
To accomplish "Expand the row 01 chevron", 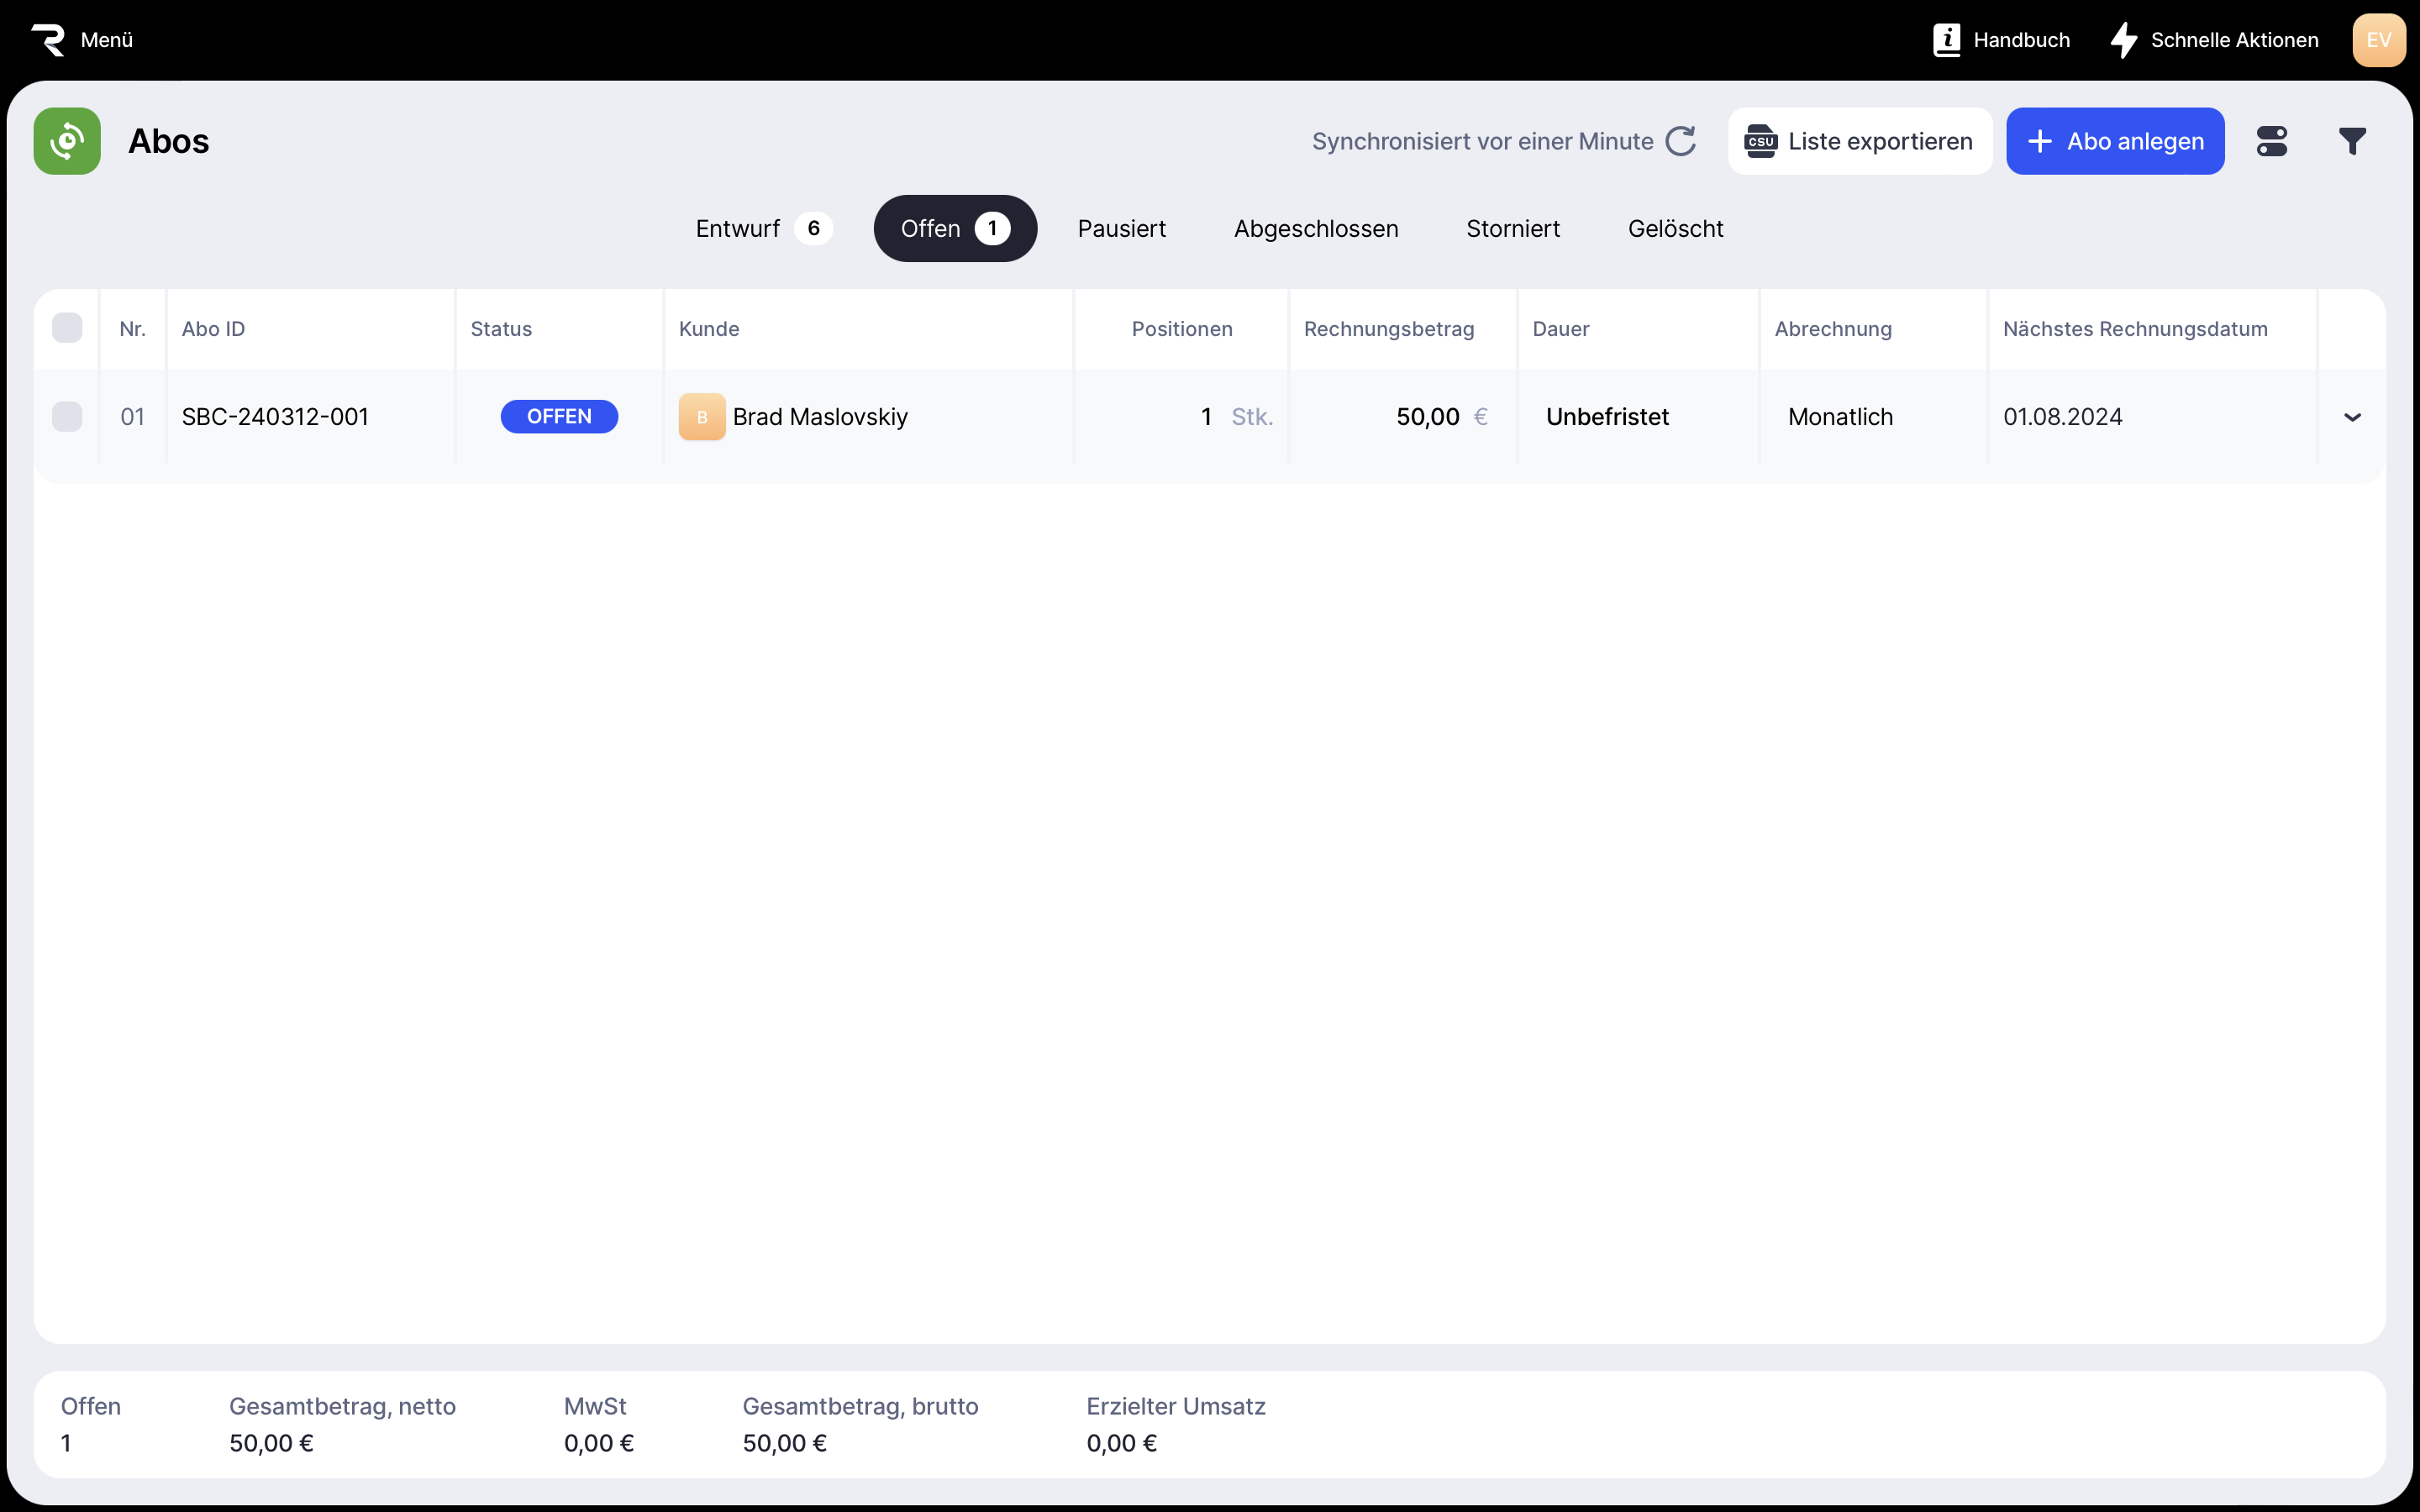I will click(x=2352, y=417).
